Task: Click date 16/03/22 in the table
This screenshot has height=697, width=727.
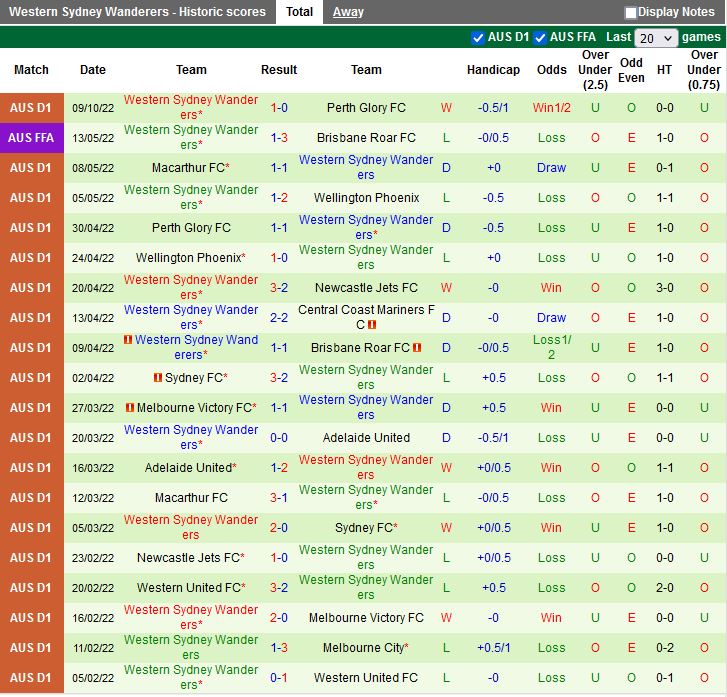Action: coord(93,467)
